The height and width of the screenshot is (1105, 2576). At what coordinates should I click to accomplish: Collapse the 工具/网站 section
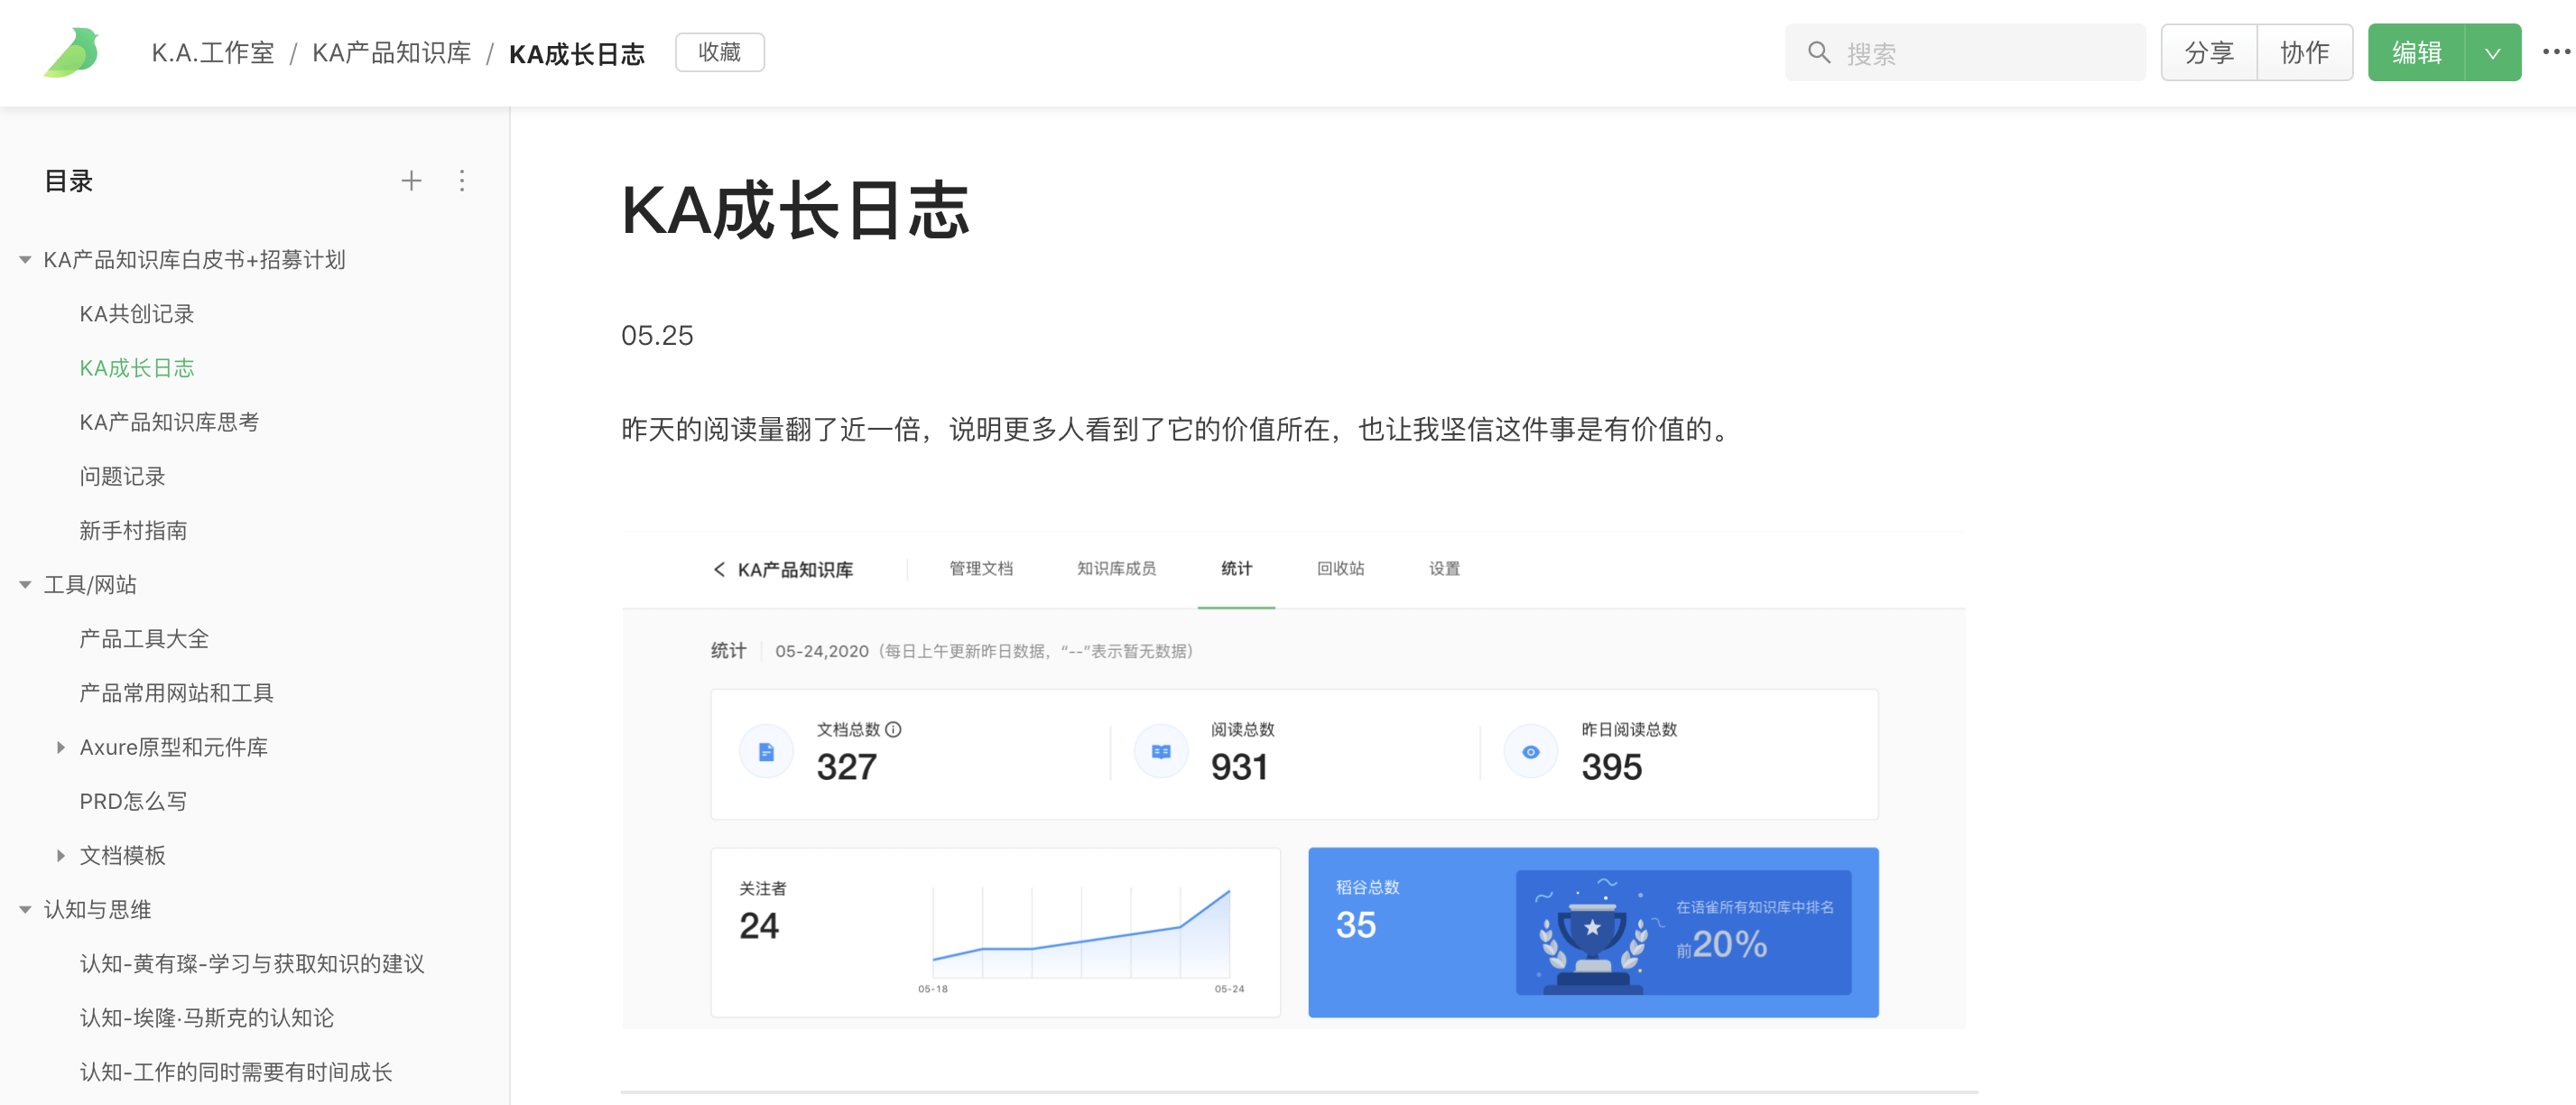point(25,585)
